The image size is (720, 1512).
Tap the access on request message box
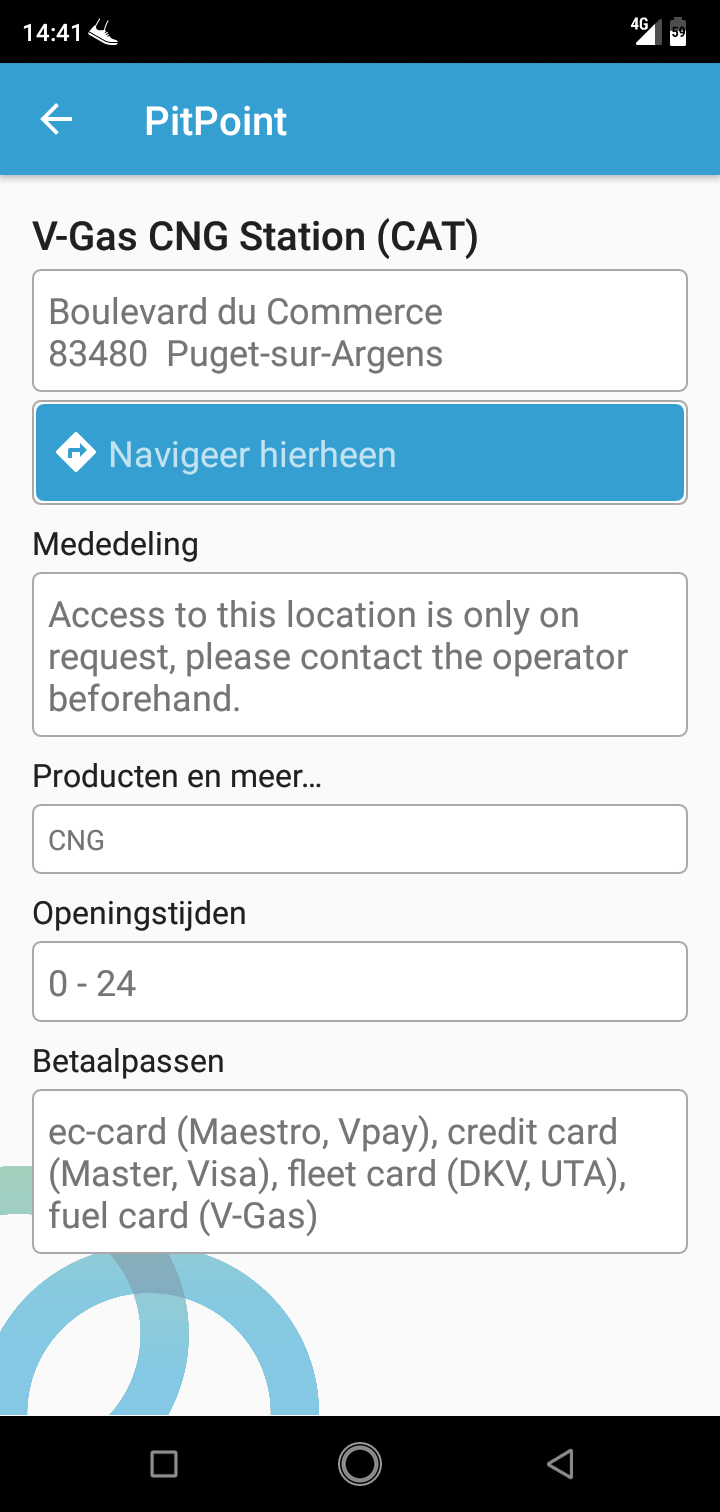pyautogui.click(x=360, y=654)
